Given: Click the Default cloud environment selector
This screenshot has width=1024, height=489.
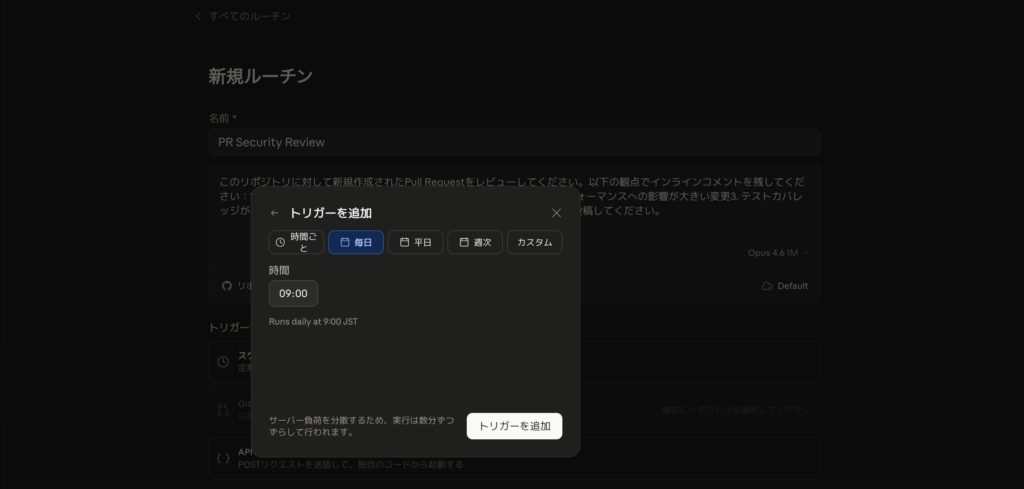Looking at the screenshot, I should tap(785, 286).
